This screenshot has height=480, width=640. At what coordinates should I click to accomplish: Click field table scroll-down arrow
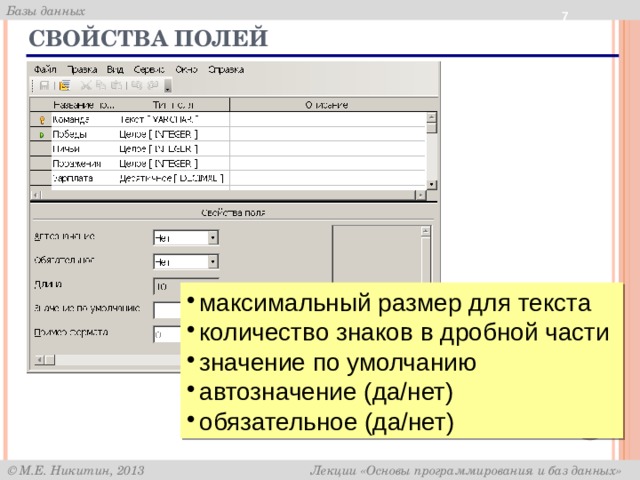431,184
